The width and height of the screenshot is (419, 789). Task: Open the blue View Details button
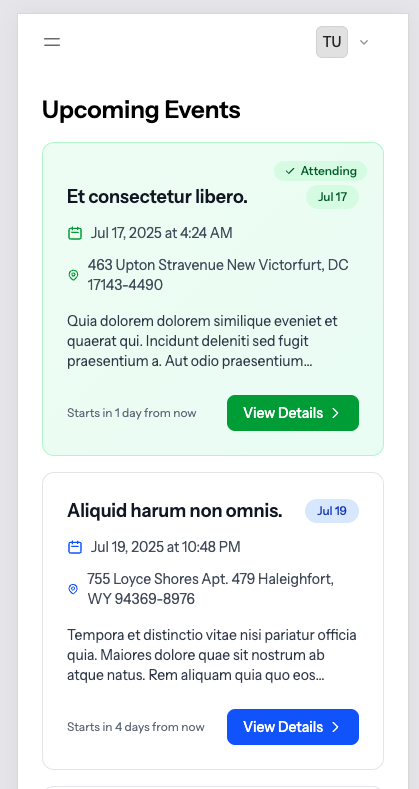pos(293,727)
